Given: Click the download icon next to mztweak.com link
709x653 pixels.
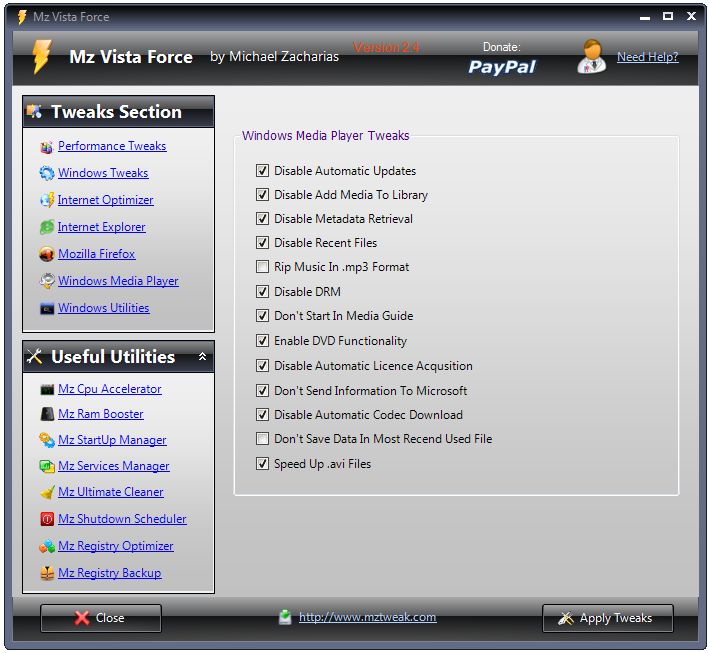Looking at the screenshot, I should coord(285,617).
